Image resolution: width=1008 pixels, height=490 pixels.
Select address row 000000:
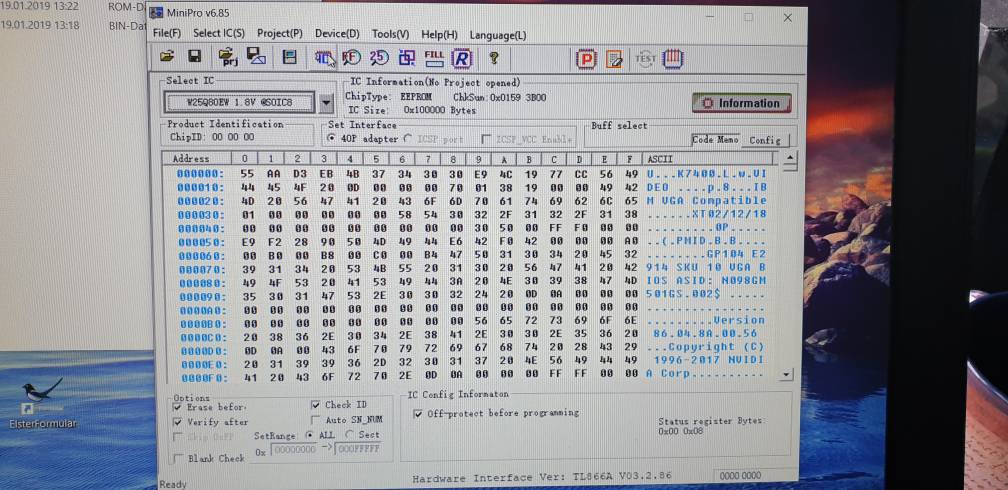pyautogui.click(x=200, y=174)
